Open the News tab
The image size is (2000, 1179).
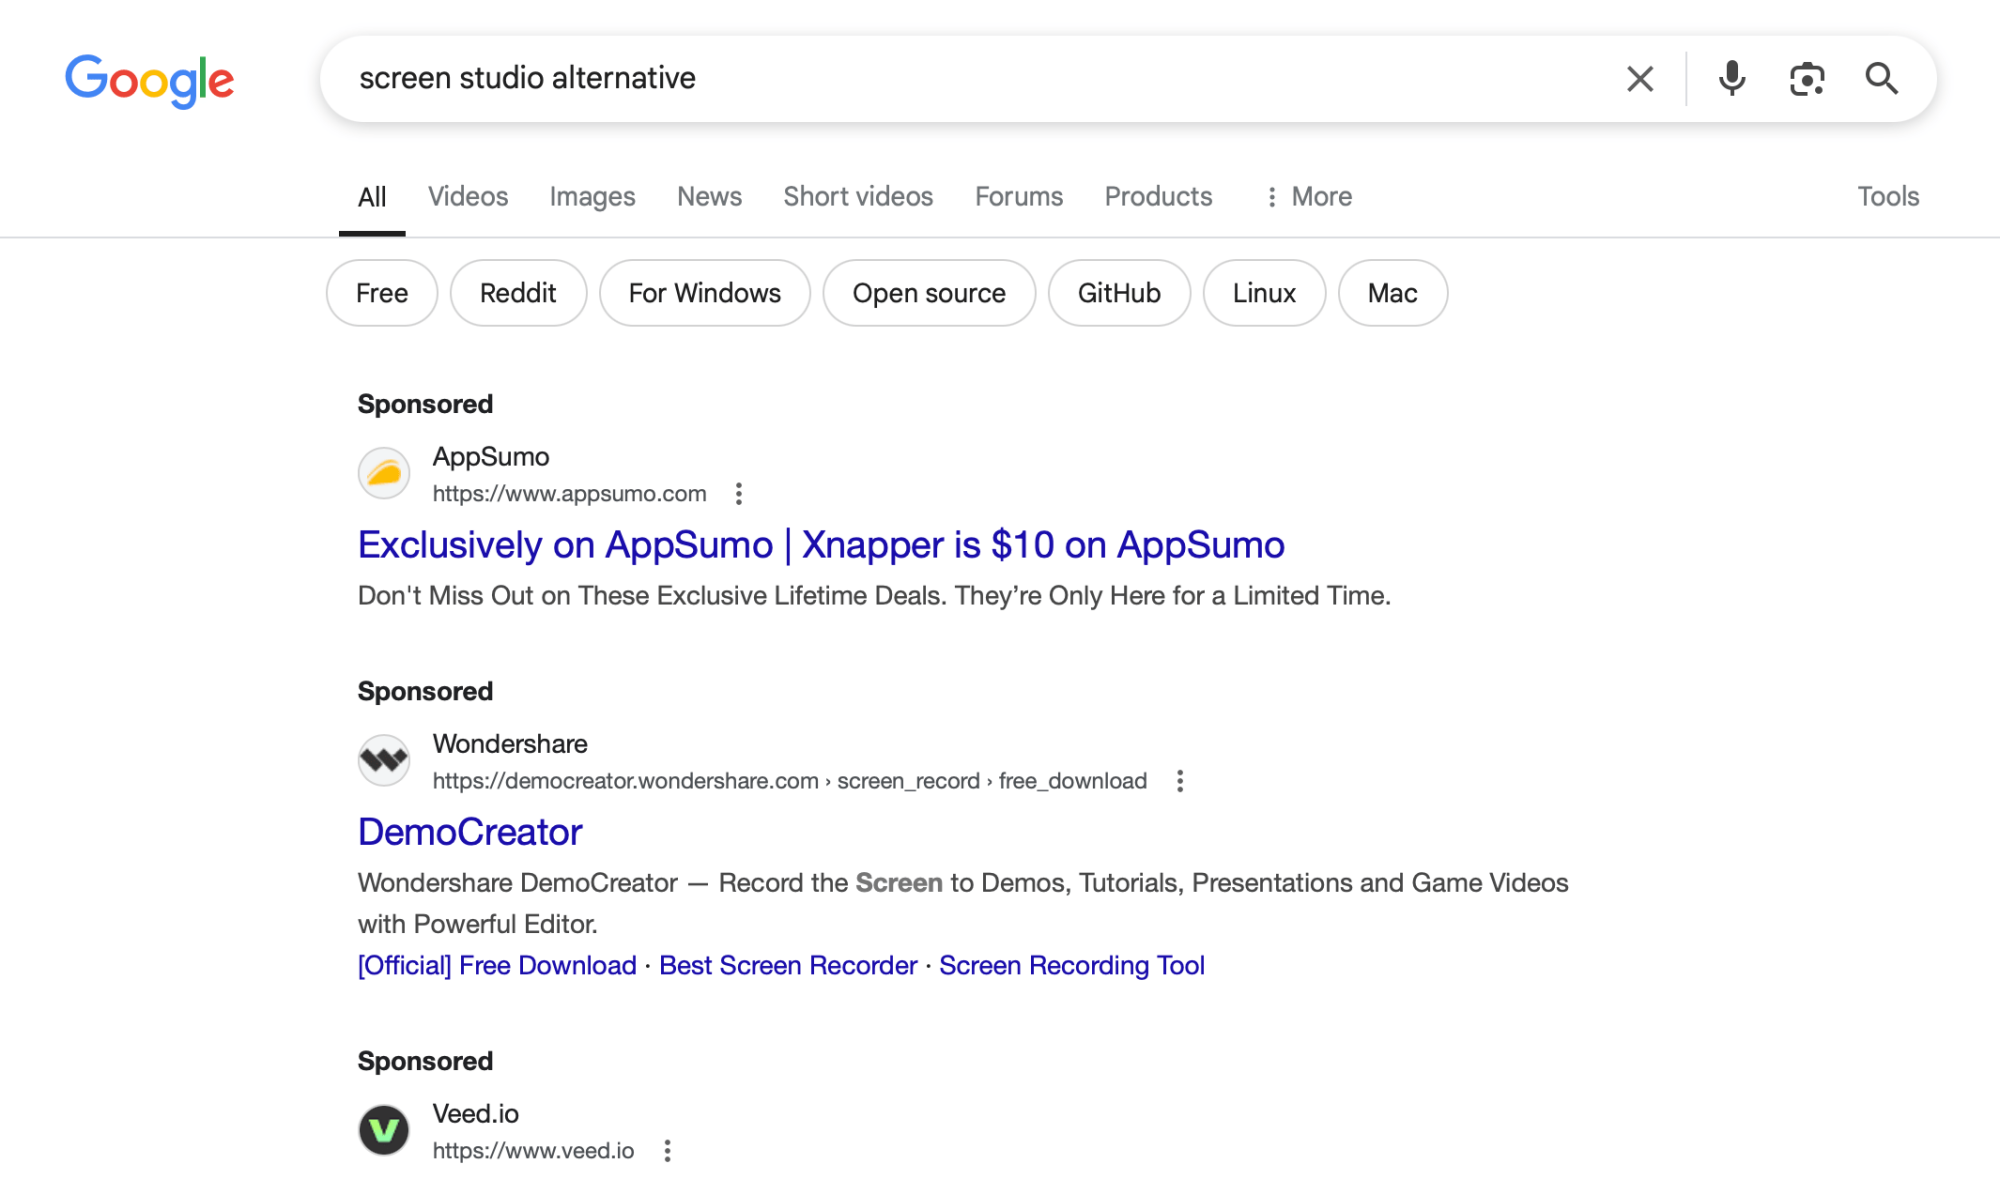[x=709, y=197]
